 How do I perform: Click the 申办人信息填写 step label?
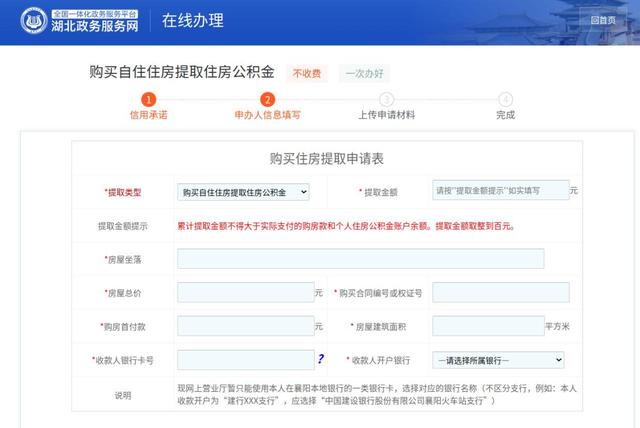click(x=267, y=115)
